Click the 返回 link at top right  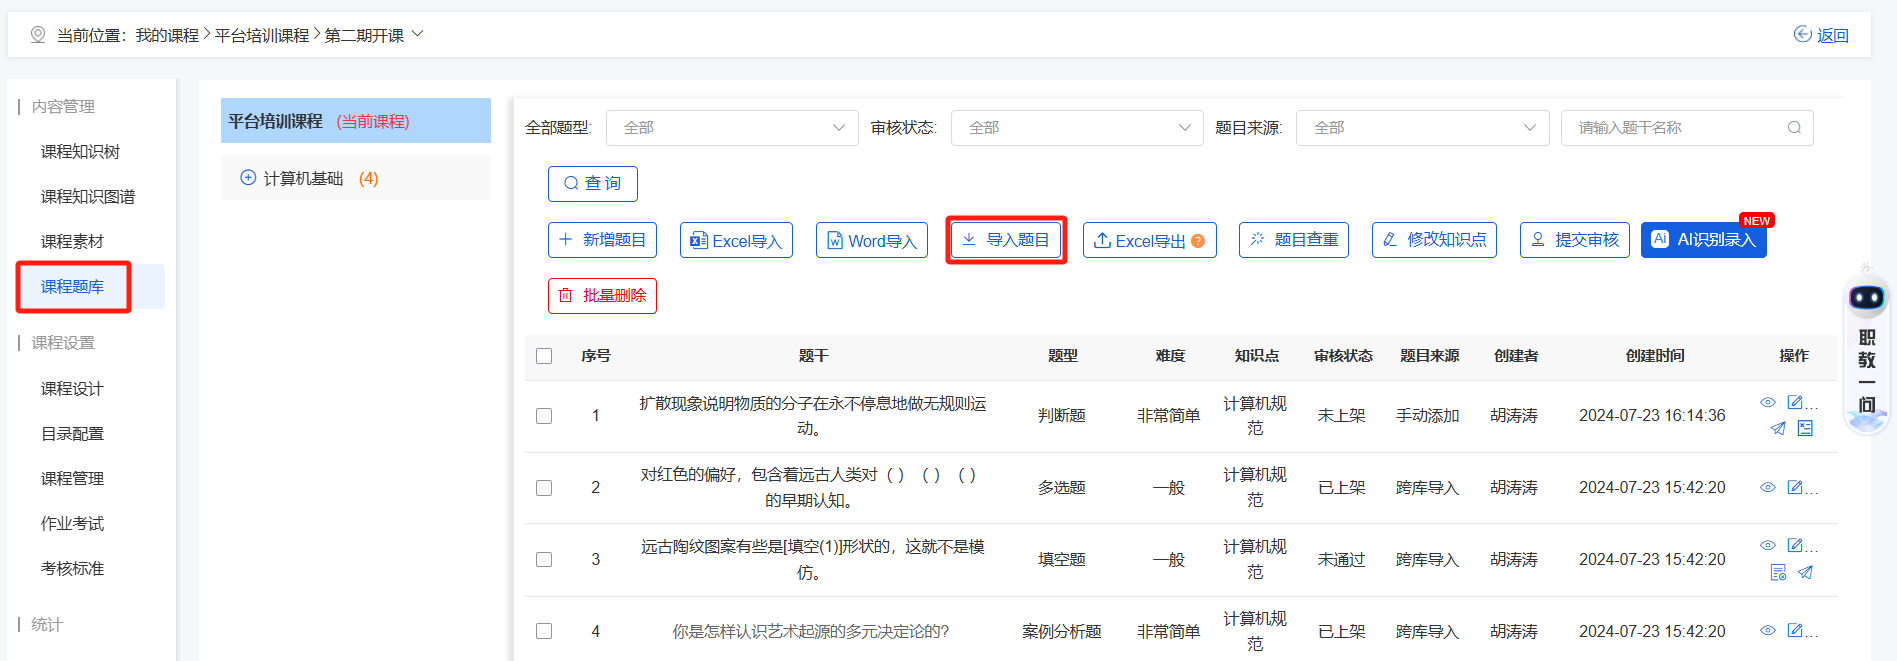1821,35
